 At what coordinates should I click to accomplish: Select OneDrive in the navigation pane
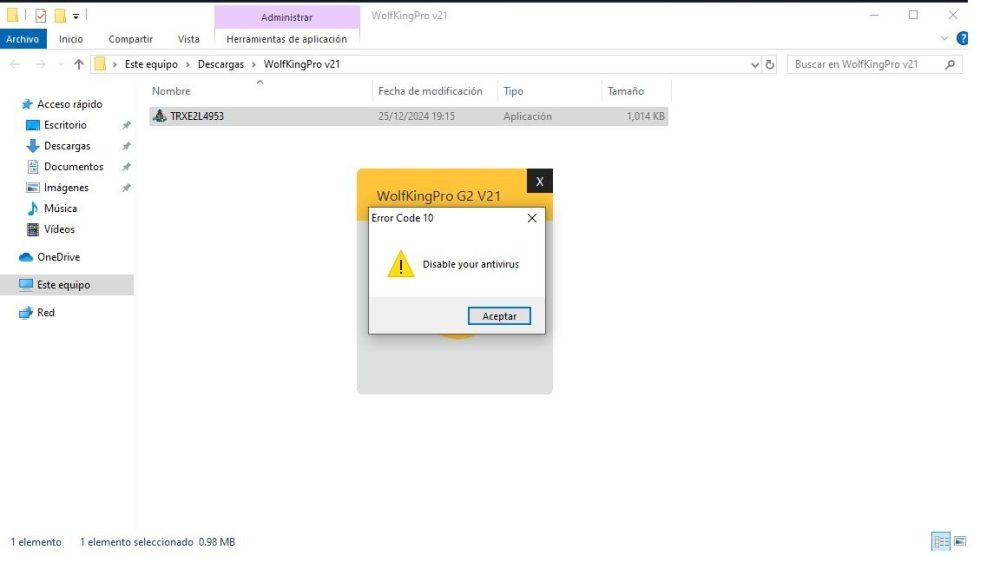pos(58,257)
